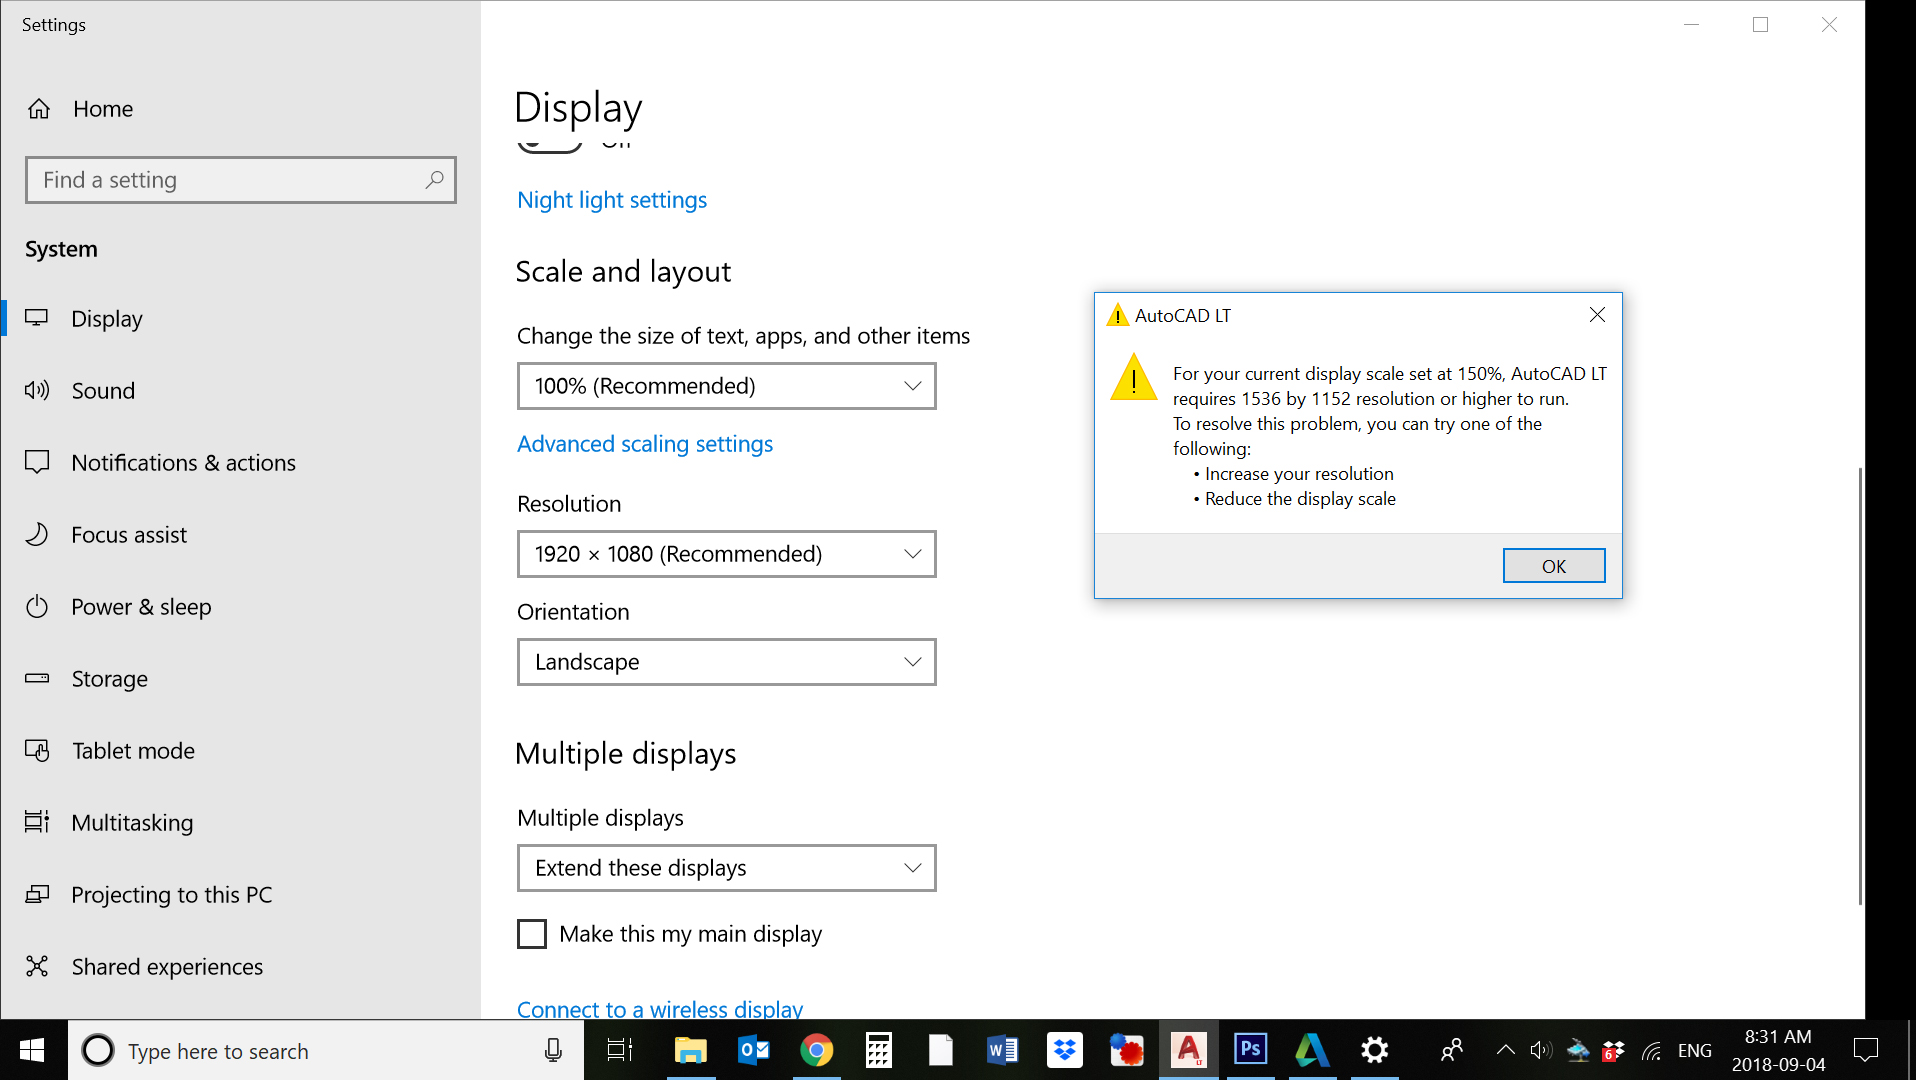The height and width of the screenshot is (1080, 1916).
Task: Open Dropbox from the taskbar
Action: (x=1064, y=1050)
